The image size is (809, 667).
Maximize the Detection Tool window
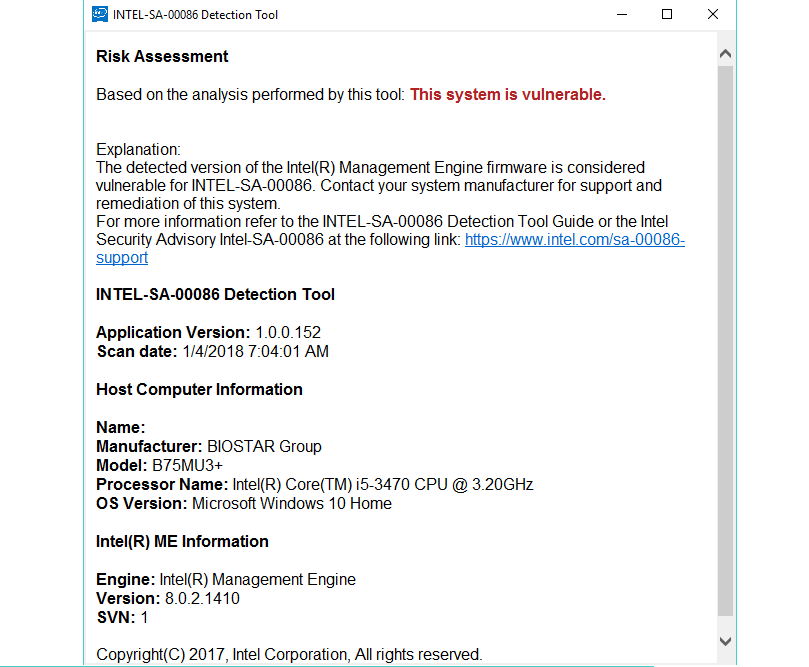point(667,14)
